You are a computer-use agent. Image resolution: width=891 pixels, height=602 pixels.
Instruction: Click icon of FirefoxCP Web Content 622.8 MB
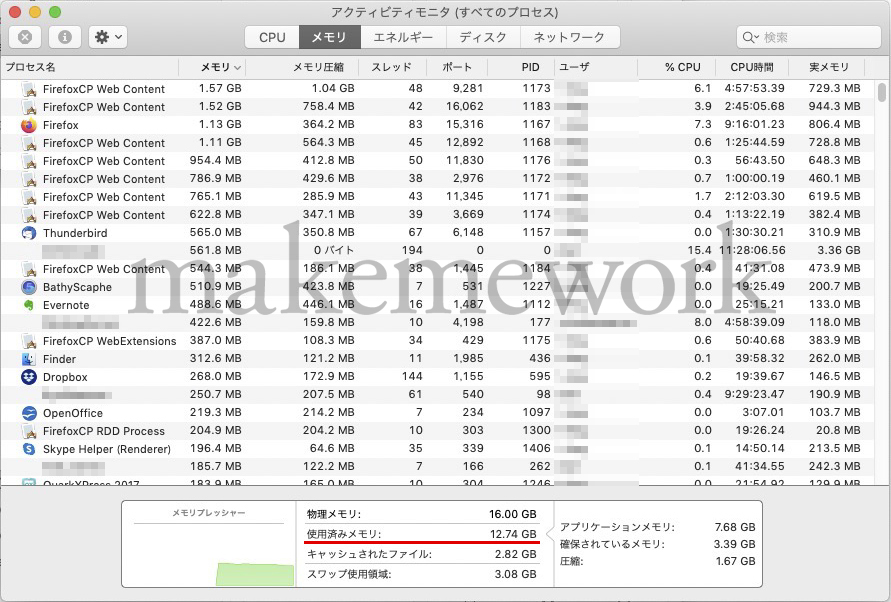(x=29, y=215)
